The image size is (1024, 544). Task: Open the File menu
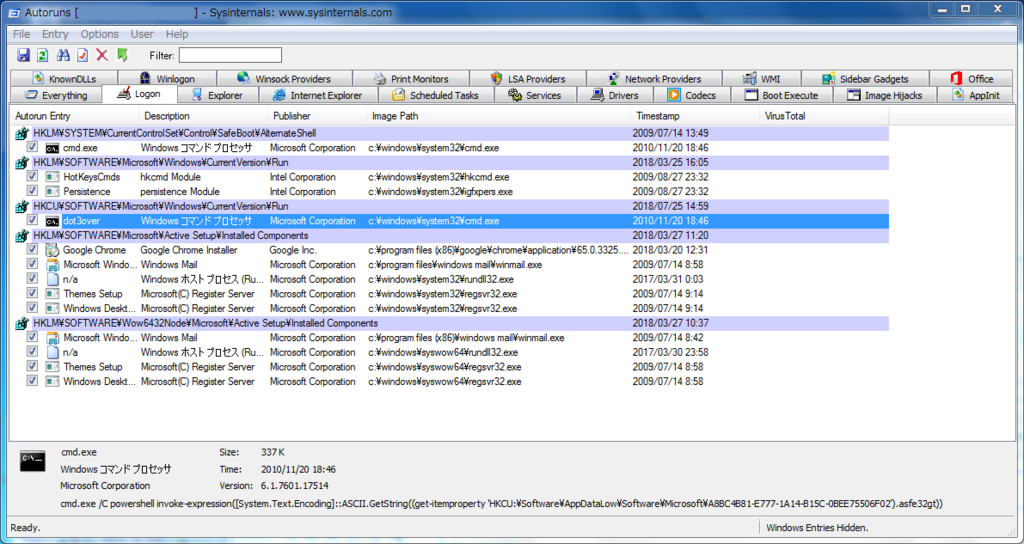22,34
